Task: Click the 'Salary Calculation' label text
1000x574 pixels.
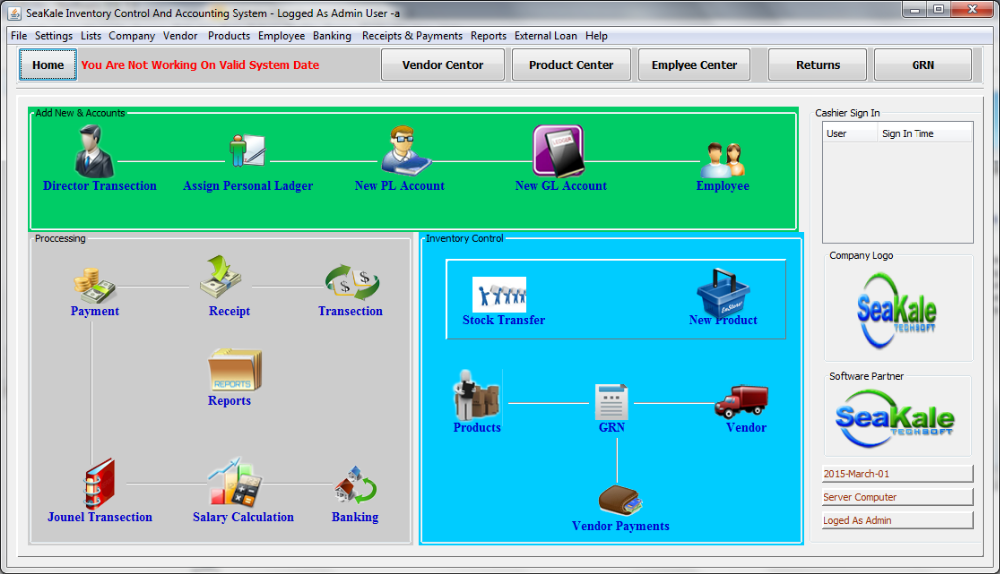Action: click(x=243, y=517)
